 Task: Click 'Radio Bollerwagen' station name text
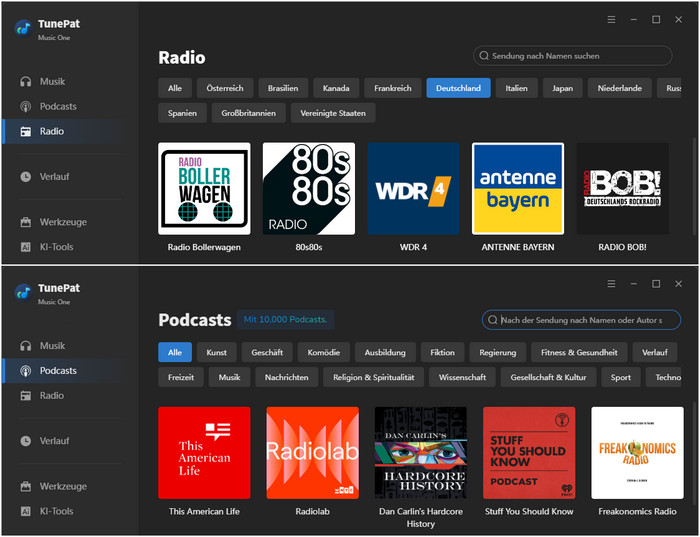coord(204,247)
